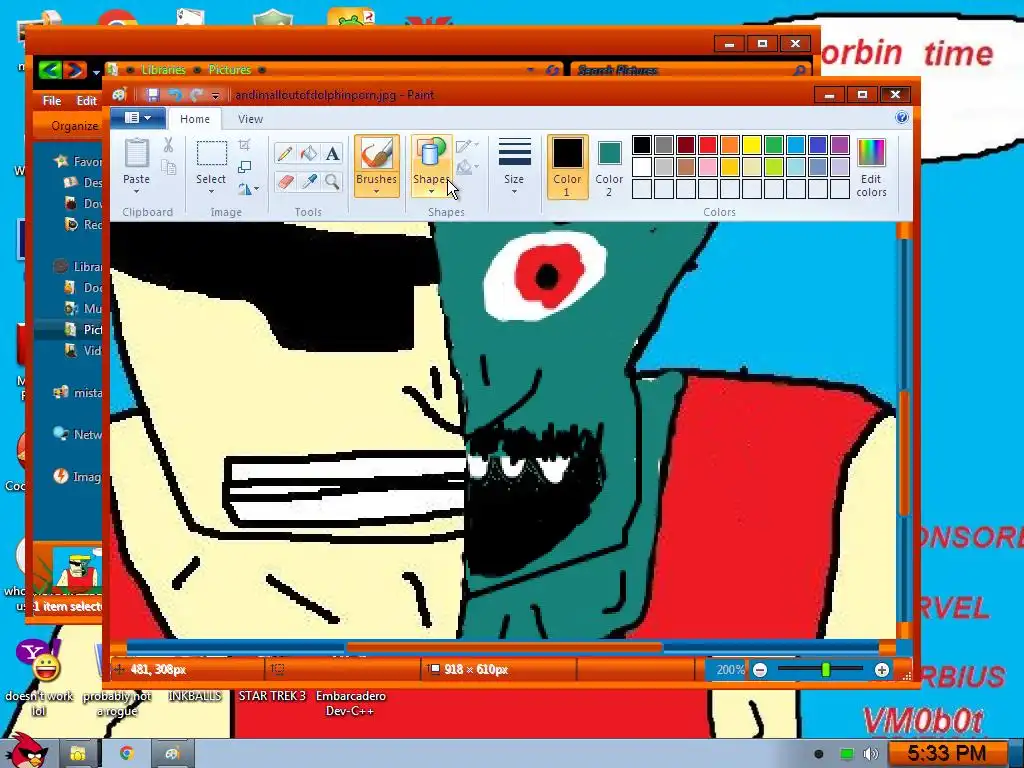The width and height of the screenshot is (1024, 768).
Task: Open the Paint file menu button
Action: coord(138,118)
